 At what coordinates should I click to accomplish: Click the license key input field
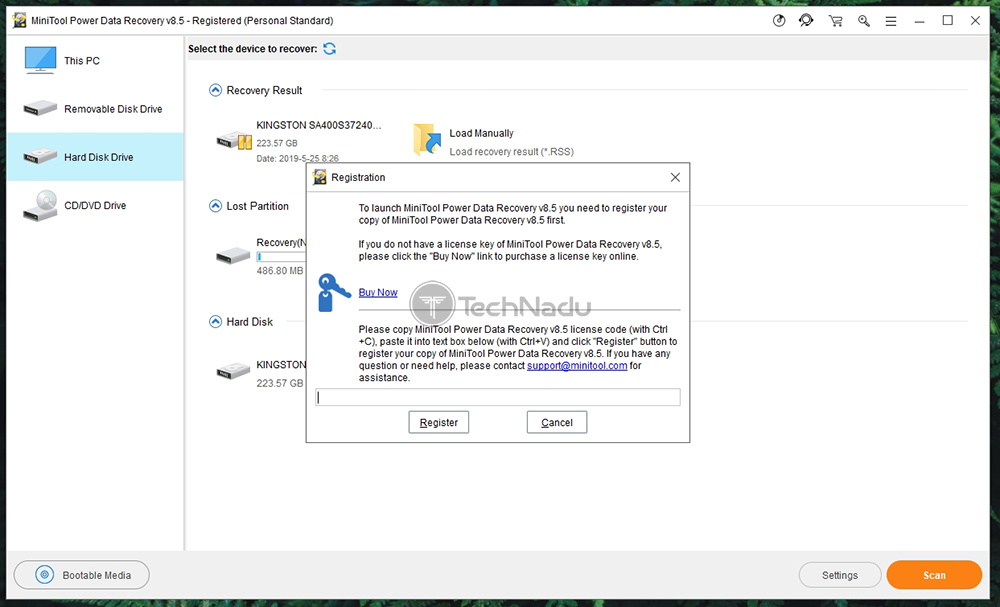497,396
